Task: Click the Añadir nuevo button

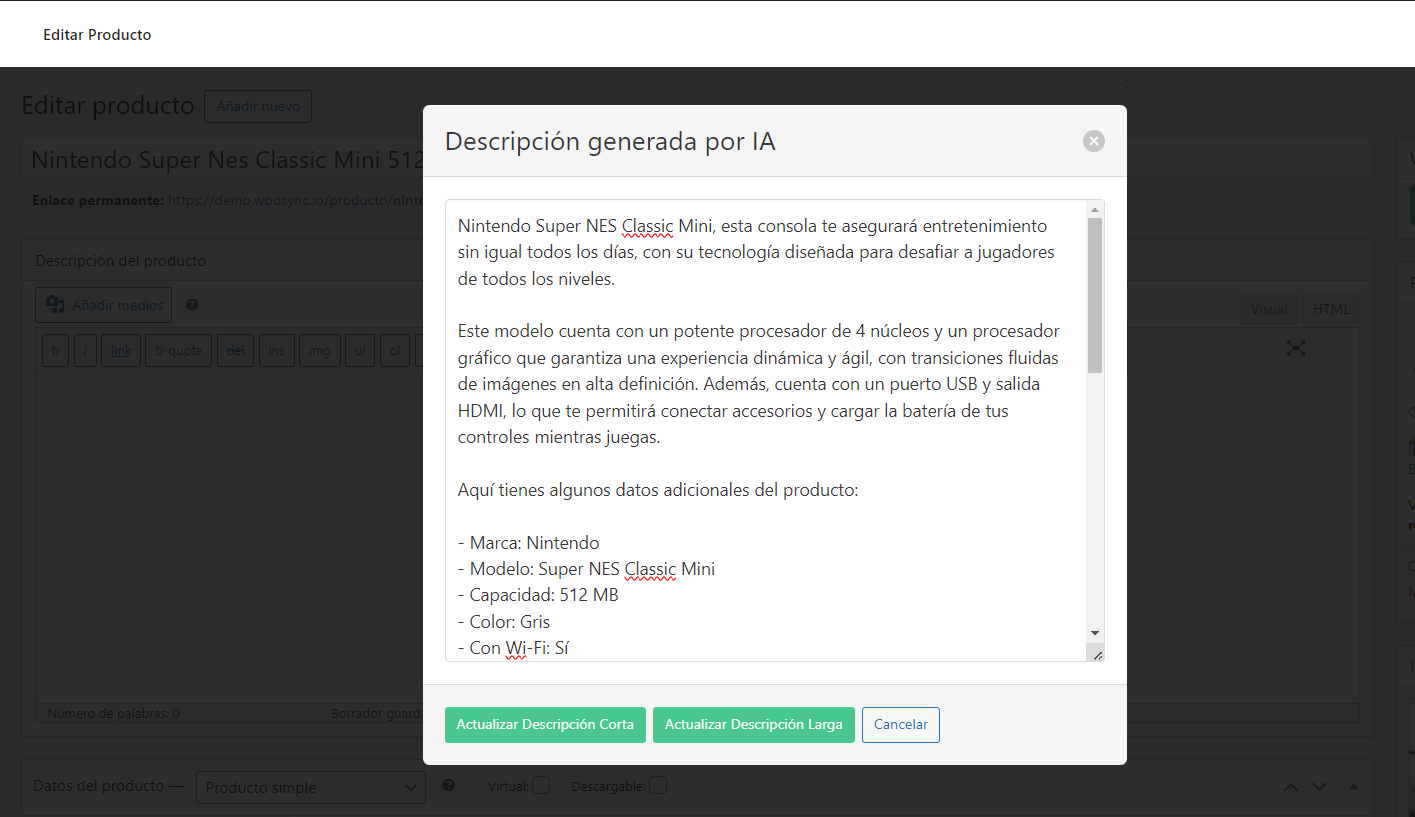Action: coord(258,106)
